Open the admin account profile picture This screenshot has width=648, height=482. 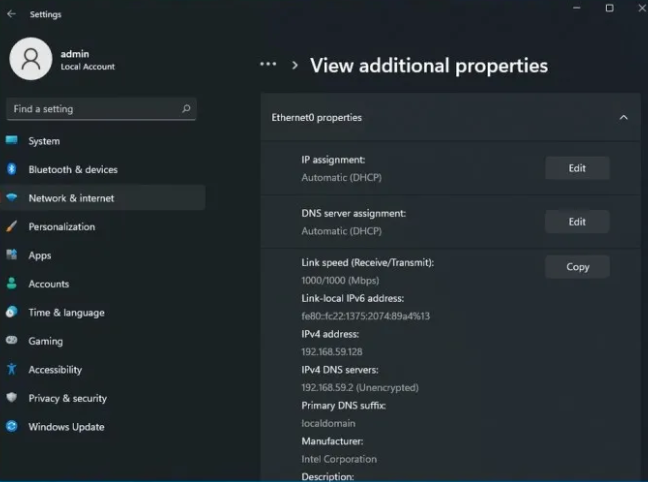point(30,59)
